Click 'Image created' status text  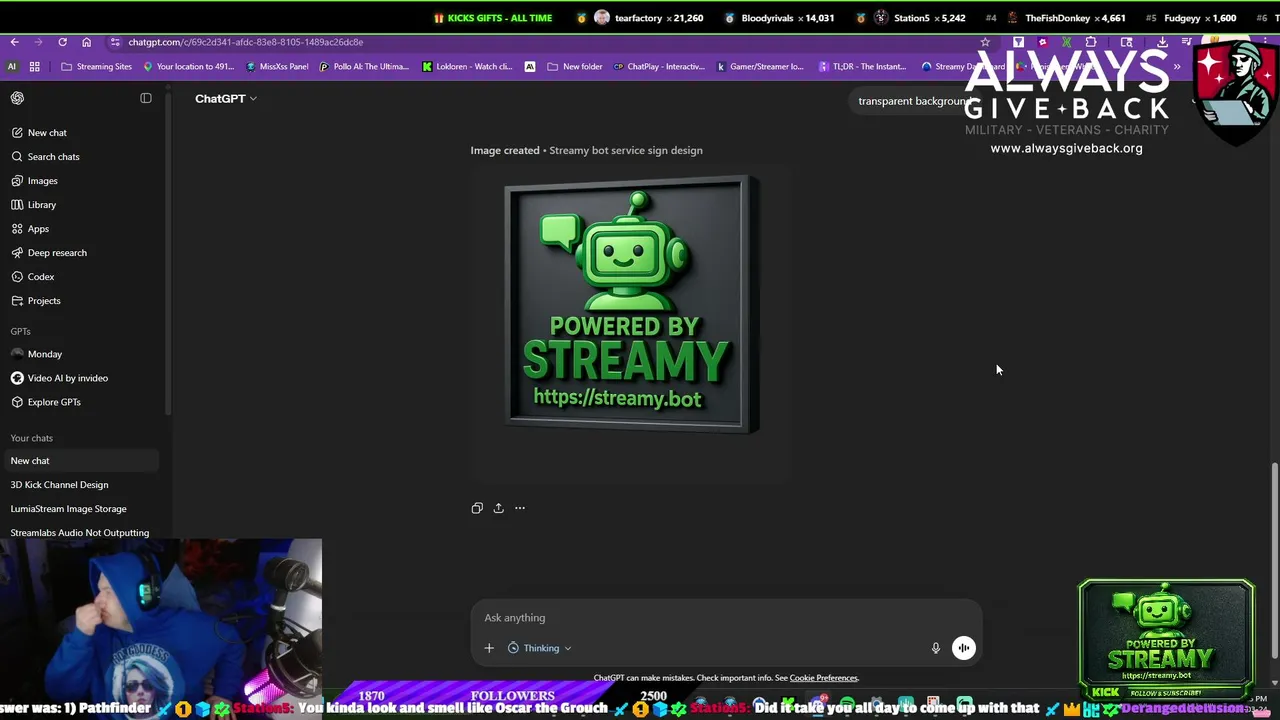click(x=505, y=150)
